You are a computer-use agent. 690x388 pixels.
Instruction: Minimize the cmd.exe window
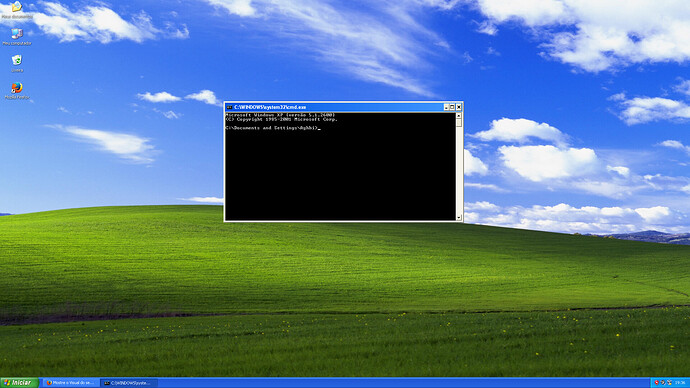pyautogui.click(x=446, y=107)
